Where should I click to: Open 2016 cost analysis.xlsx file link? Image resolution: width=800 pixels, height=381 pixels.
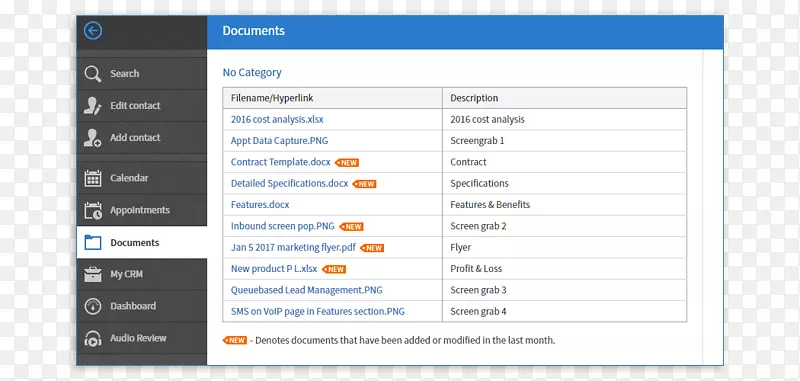pyautogui.click(x=277, y=119)
